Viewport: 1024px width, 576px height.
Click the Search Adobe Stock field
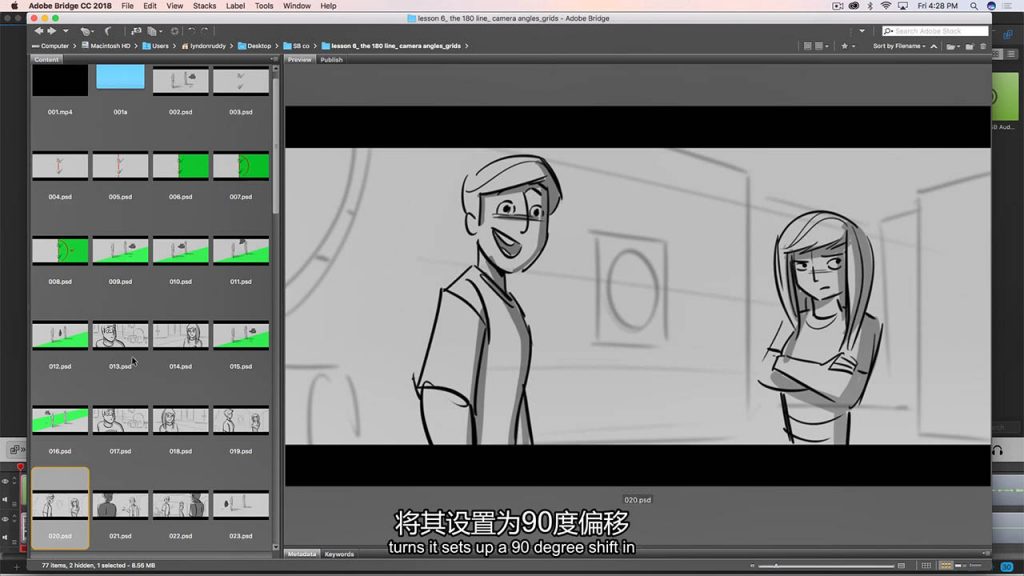click(935, 31)
